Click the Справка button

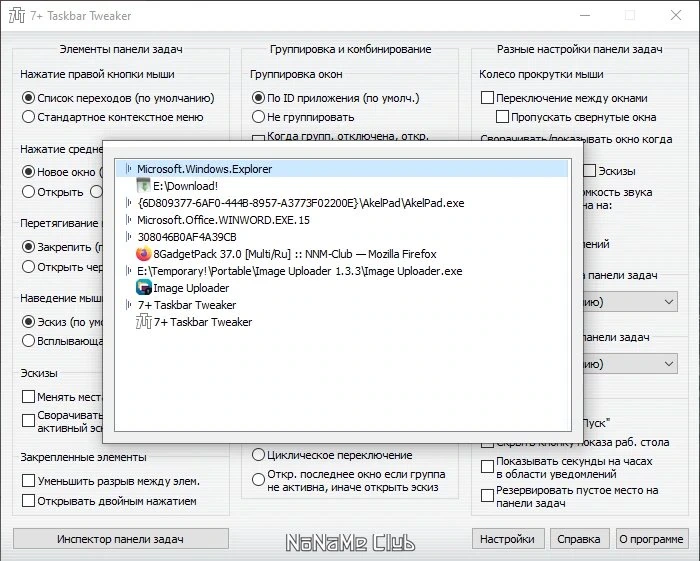[579, 539]
